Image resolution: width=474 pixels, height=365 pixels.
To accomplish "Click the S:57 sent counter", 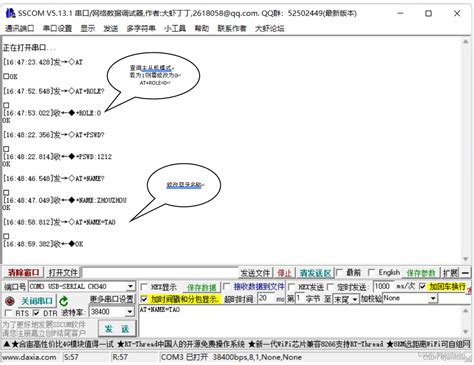I will click(x=71, y=357).
